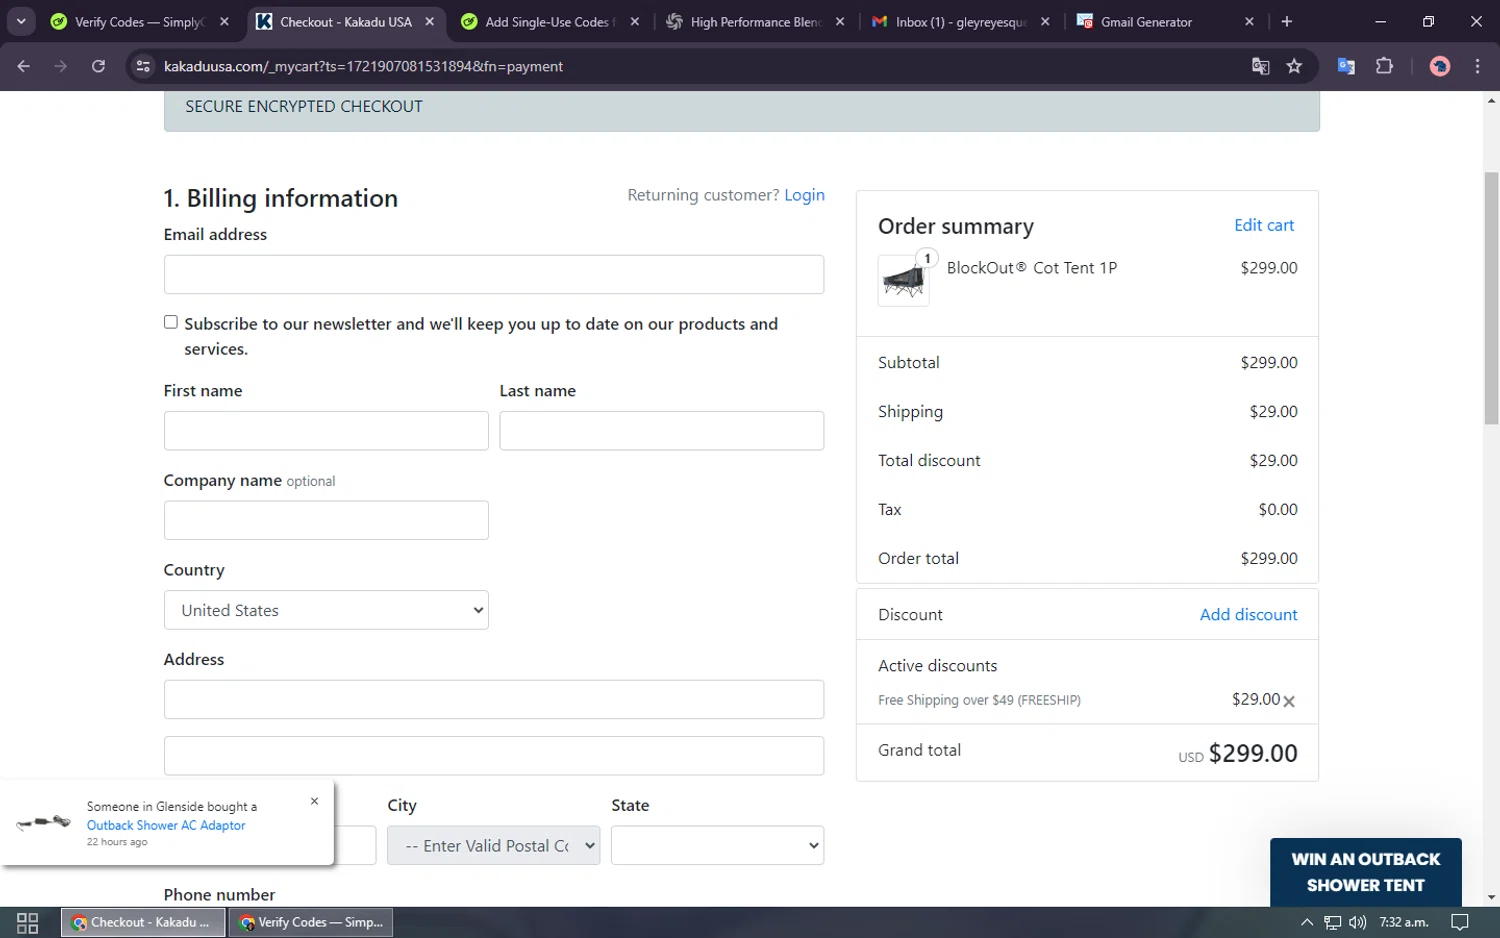Image resolution: width=1500 pixels, height=938 pixels.
Task: Open the Country dropdown
Action: tap(326, 610)
